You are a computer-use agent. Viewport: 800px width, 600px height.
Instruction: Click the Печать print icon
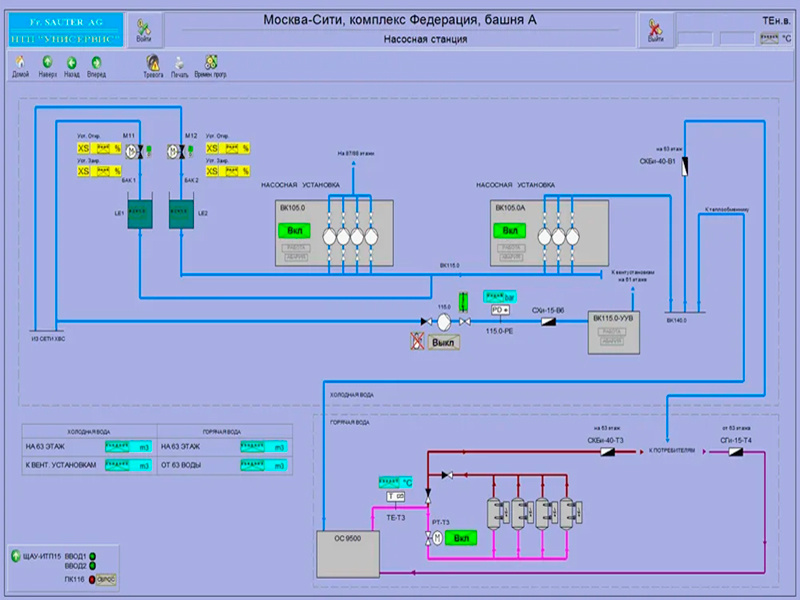180,63
